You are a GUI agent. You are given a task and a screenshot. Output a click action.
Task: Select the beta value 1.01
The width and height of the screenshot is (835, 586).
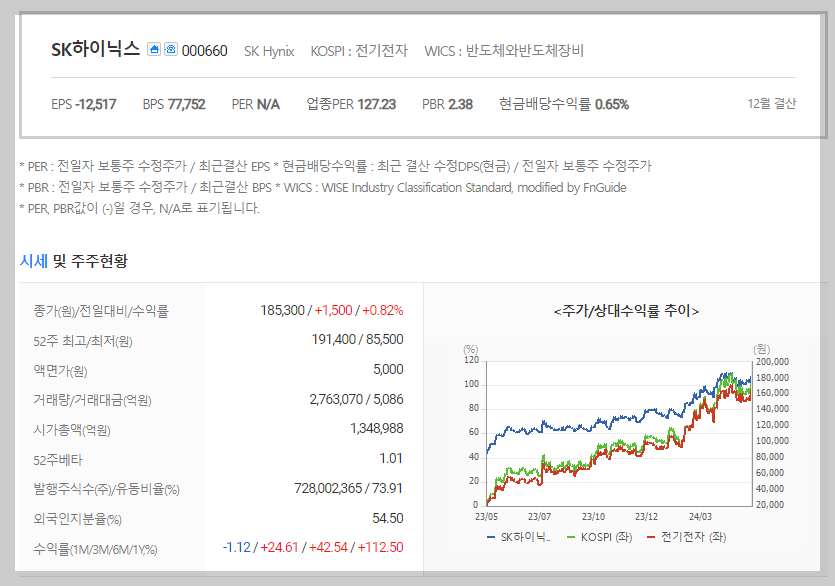click(390, 458)
